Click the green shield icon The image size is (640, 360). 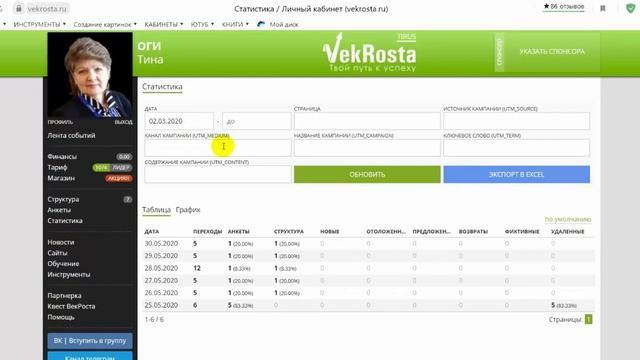click(x=631, y=8)
